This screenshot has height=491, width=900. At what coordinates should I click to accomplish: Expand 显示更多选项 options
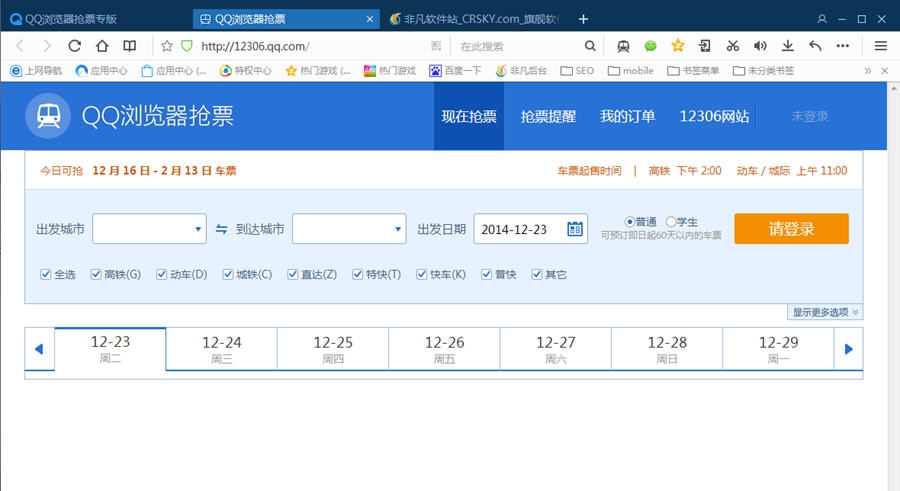point(825,312)
